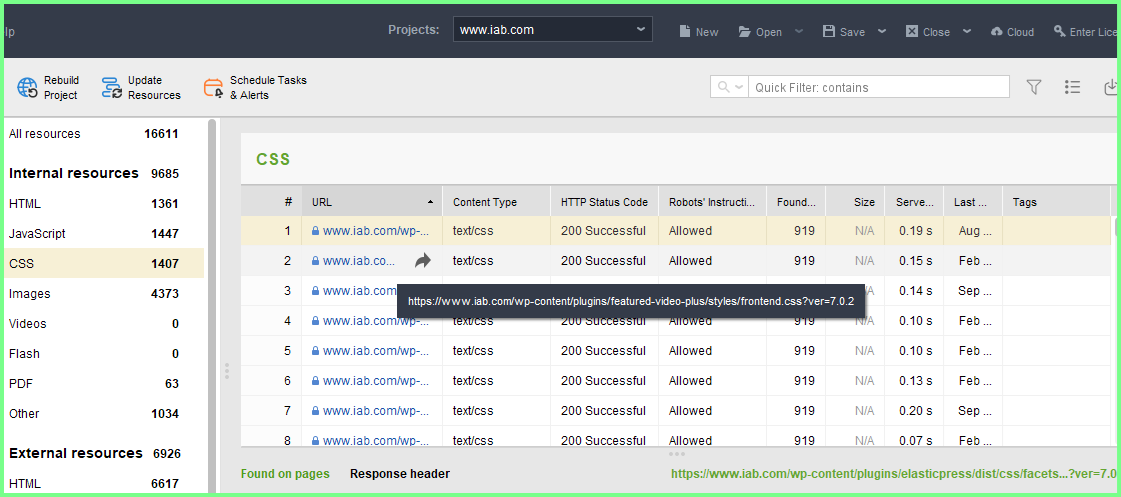Click Update Resources button text
This screenshot has height=497, width=1121.
click(154, 87)
